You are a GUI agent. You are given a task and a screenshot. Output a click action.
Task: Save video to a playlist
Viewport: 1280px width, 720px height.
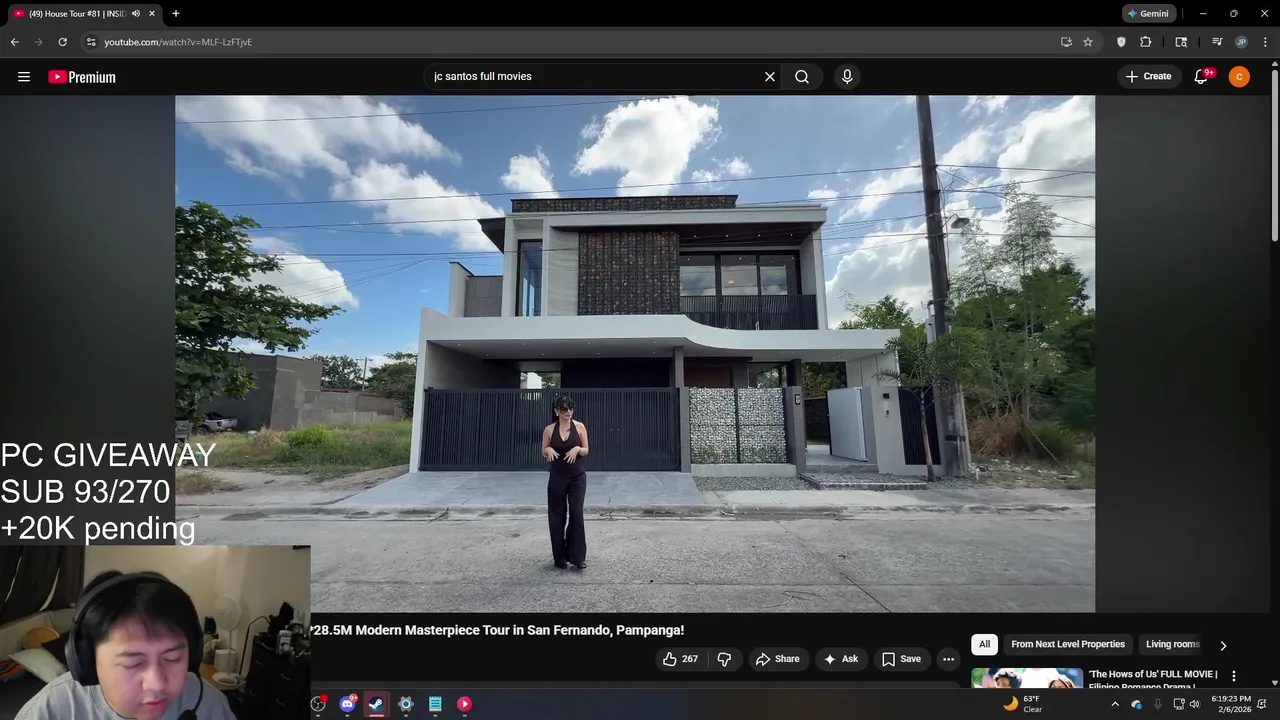tap(901, 659)
